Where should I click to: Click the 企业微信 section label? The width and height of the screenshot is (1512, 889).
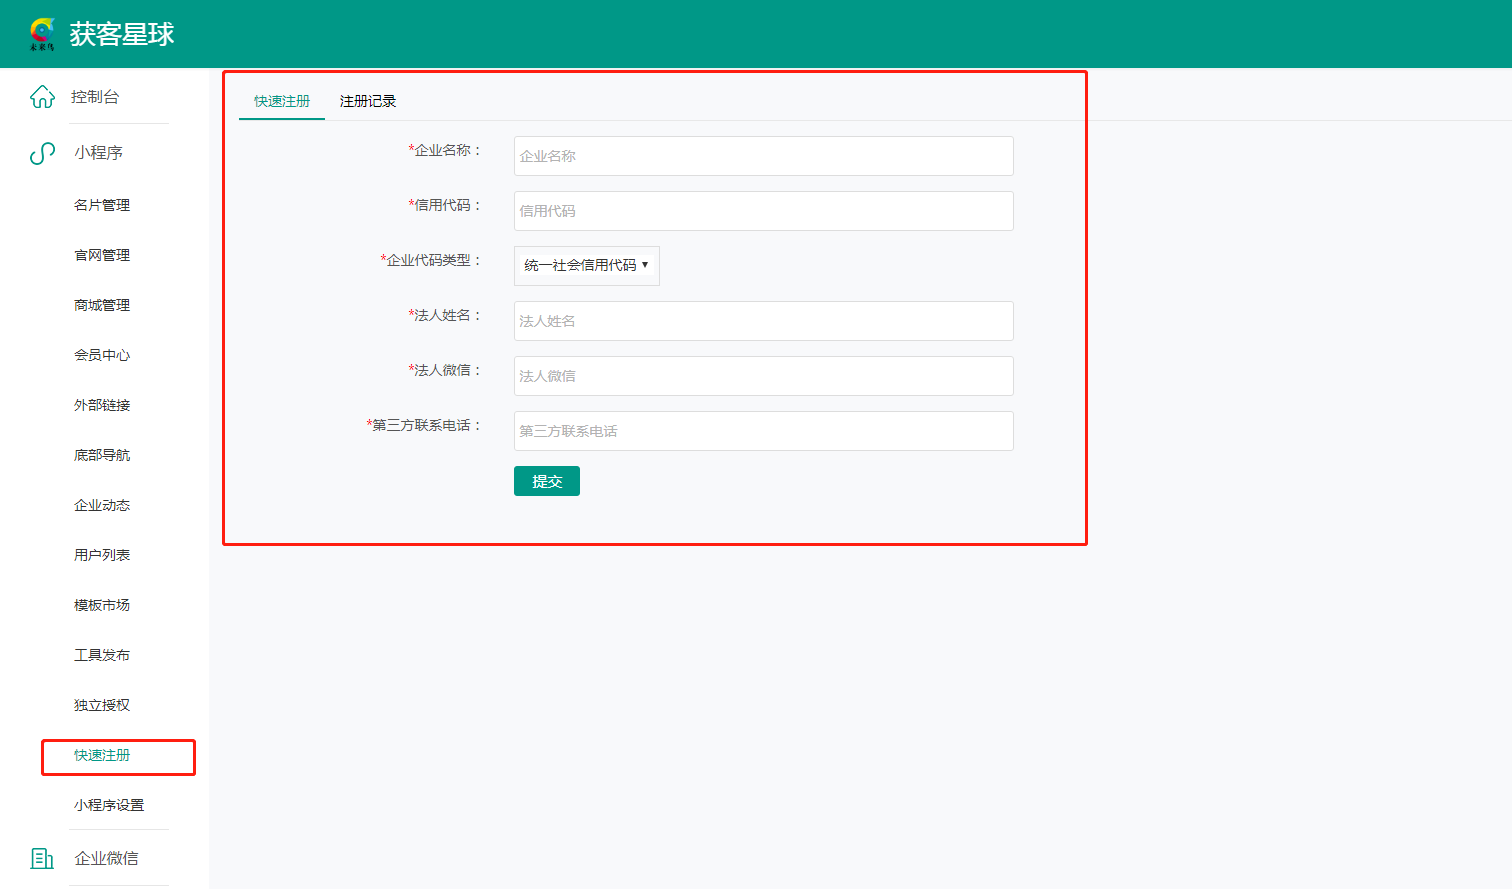[106, 858]
